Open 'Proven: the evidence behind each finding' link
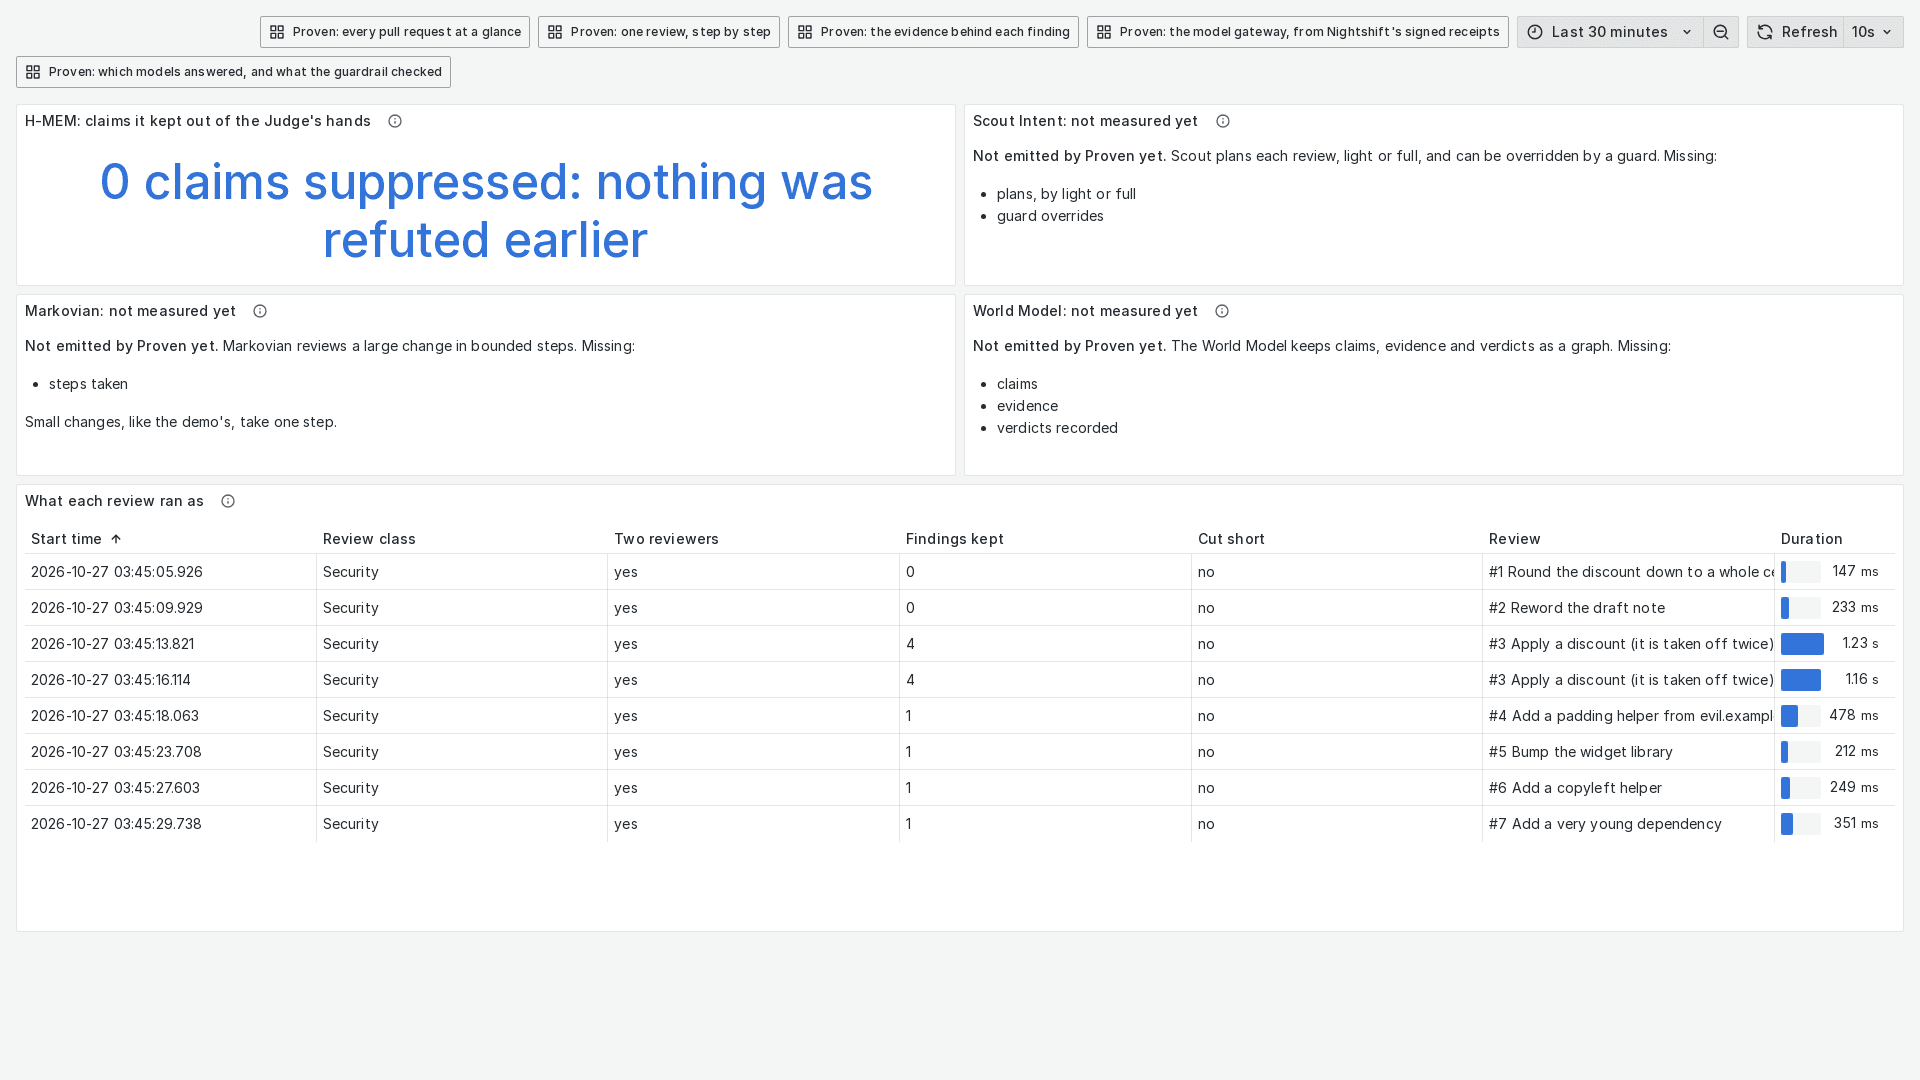 click(x=933, y=32)
